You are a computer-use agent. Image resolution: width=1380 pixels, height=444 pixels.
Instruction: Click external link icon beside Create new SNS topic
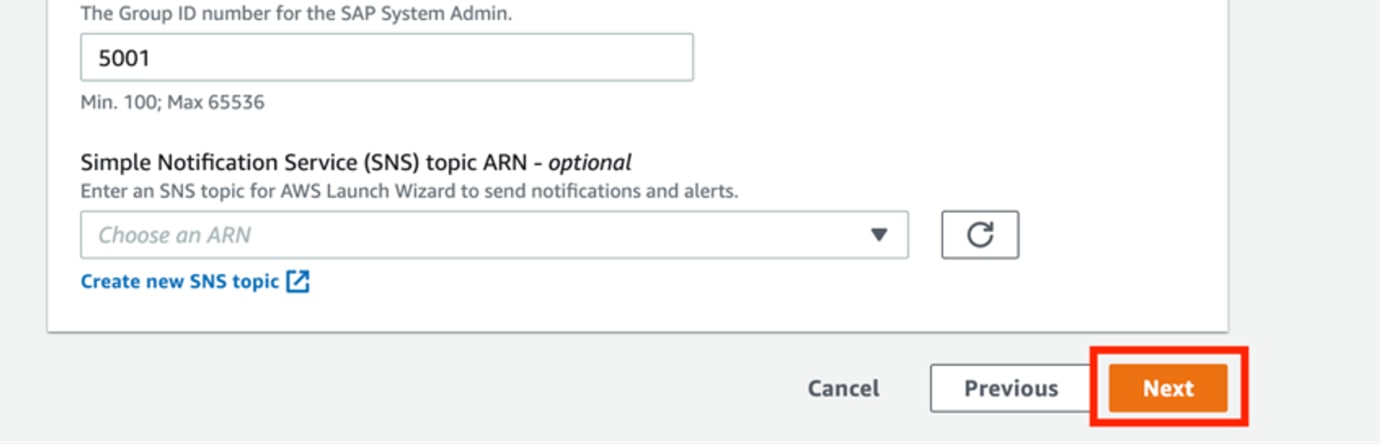[x=298, y=282]
